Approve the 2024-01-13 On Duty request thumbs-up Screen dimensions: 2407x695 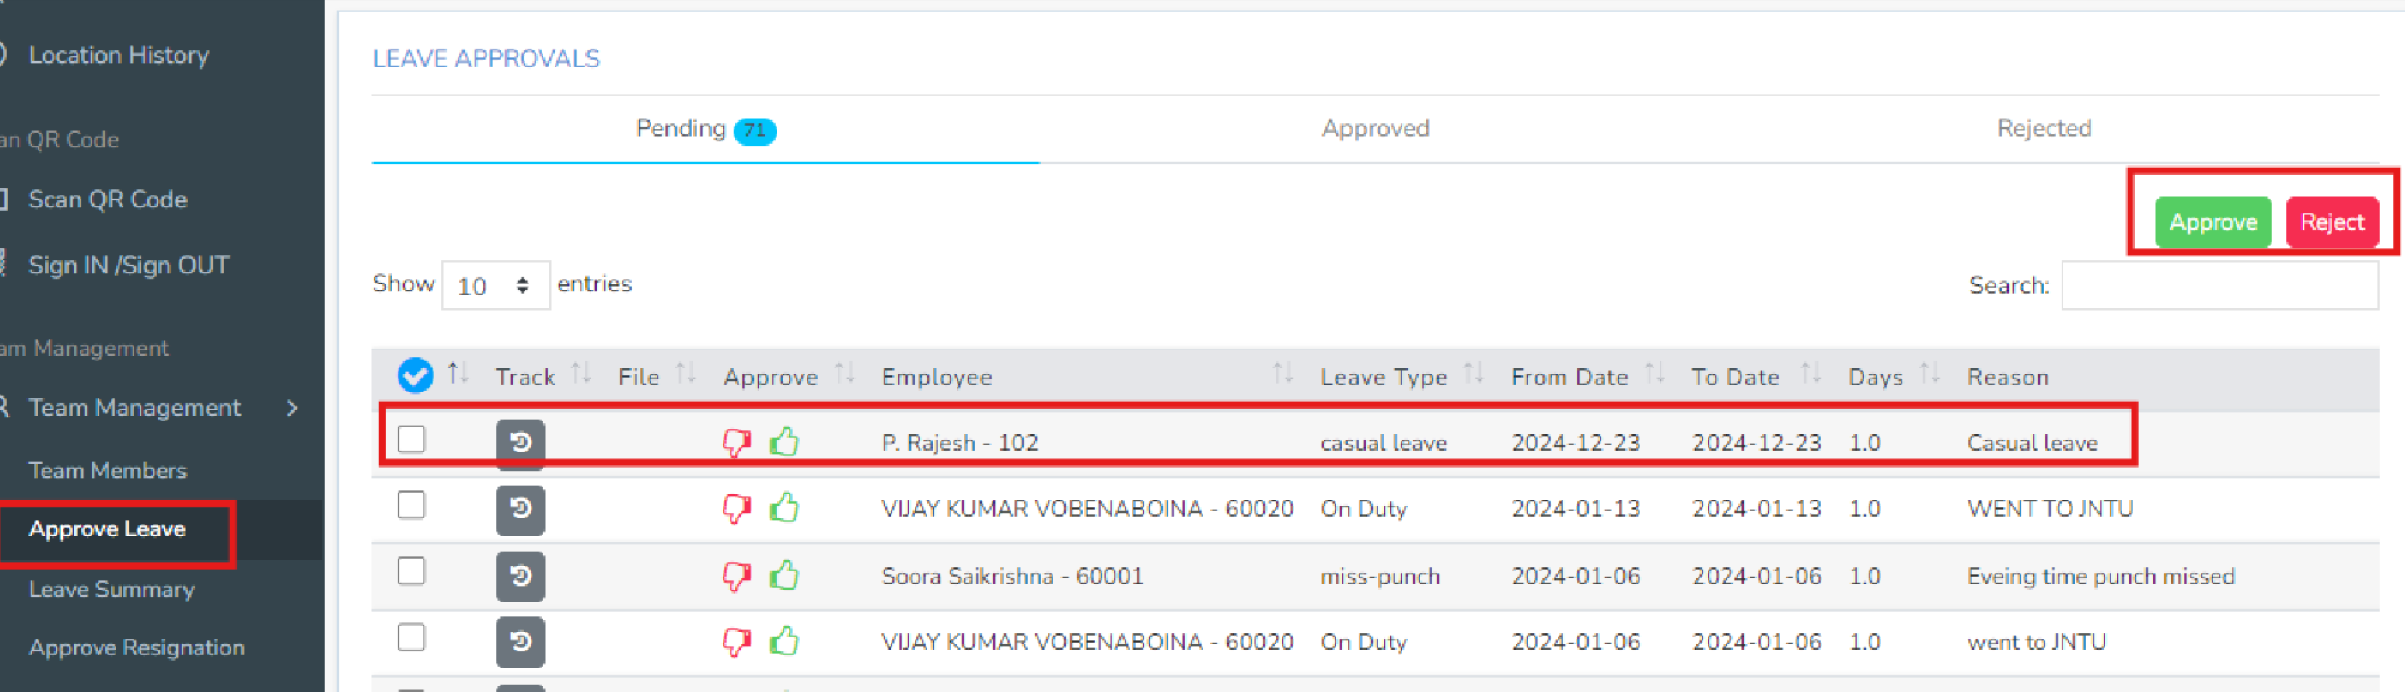coord(784,508)
